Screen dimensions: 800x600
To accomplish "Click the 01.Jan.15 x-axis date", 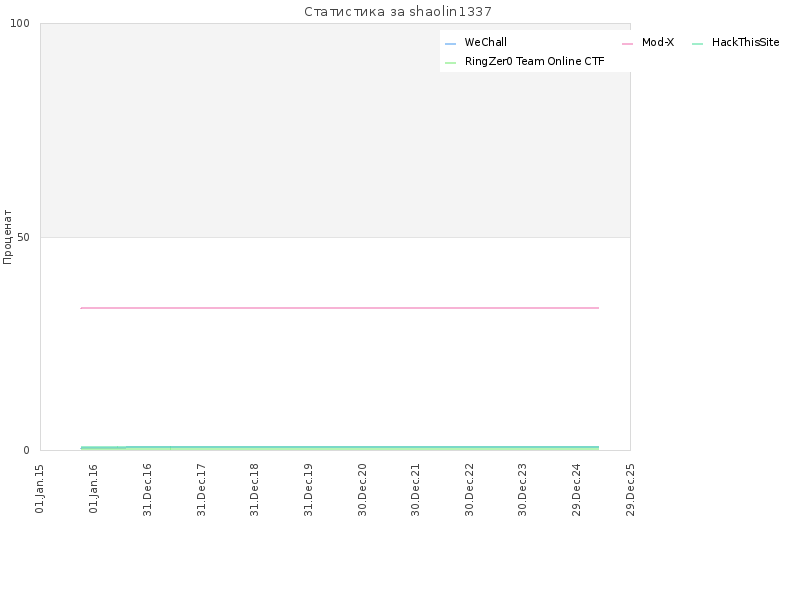I will [x=39, y=488].
